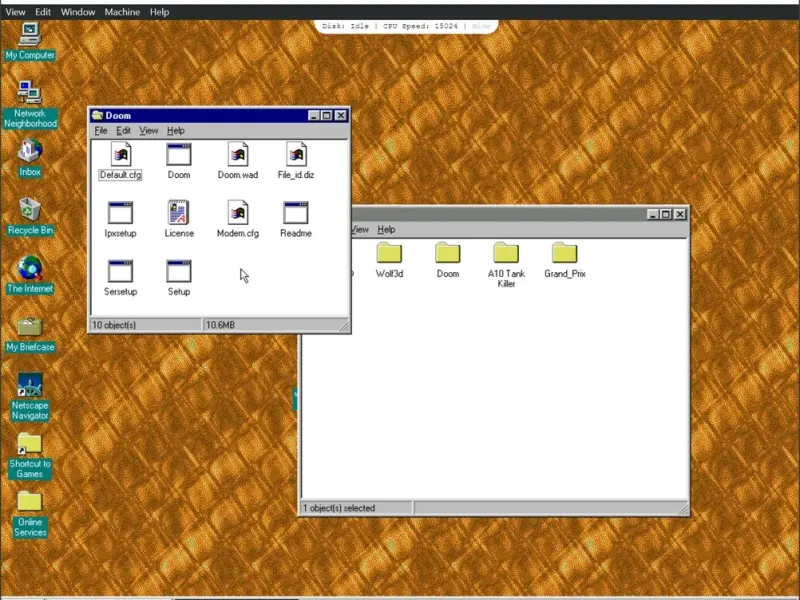Minimize the Doom window
The height and width of the screenshot is (600, 800).
tap(314, 116)
